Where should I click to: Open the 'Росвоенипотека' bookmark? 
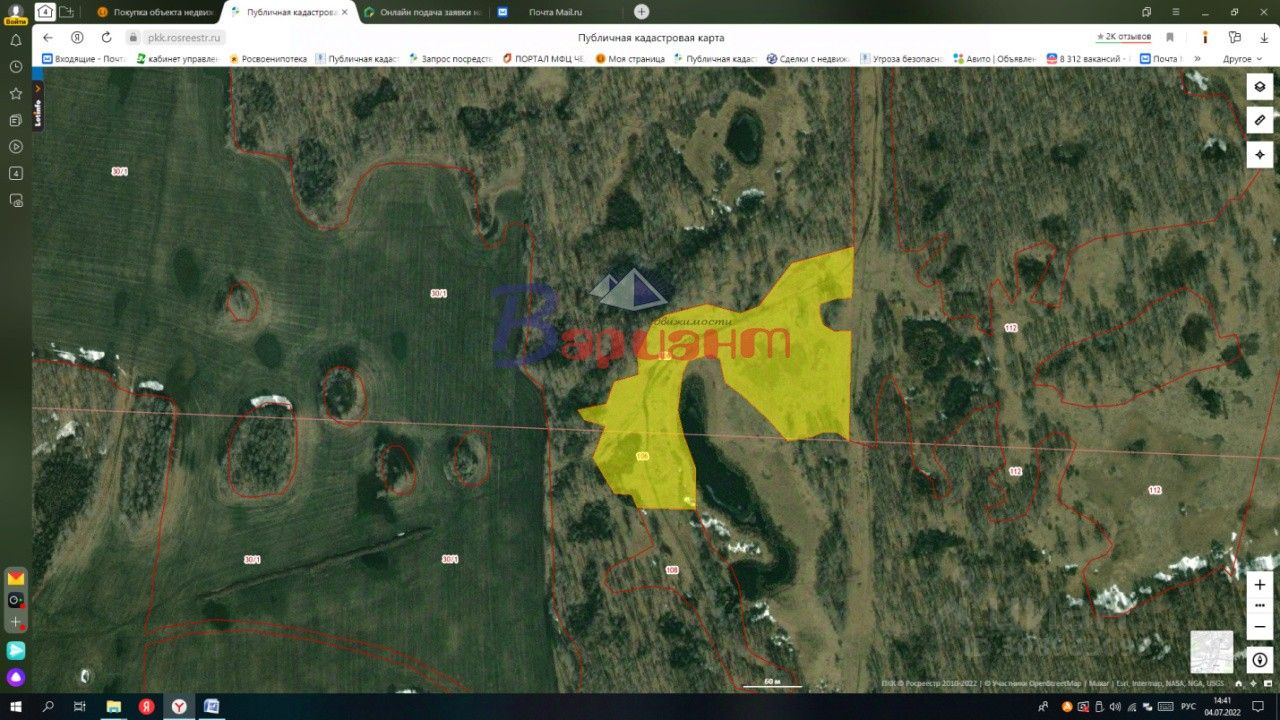click(268, 59)
